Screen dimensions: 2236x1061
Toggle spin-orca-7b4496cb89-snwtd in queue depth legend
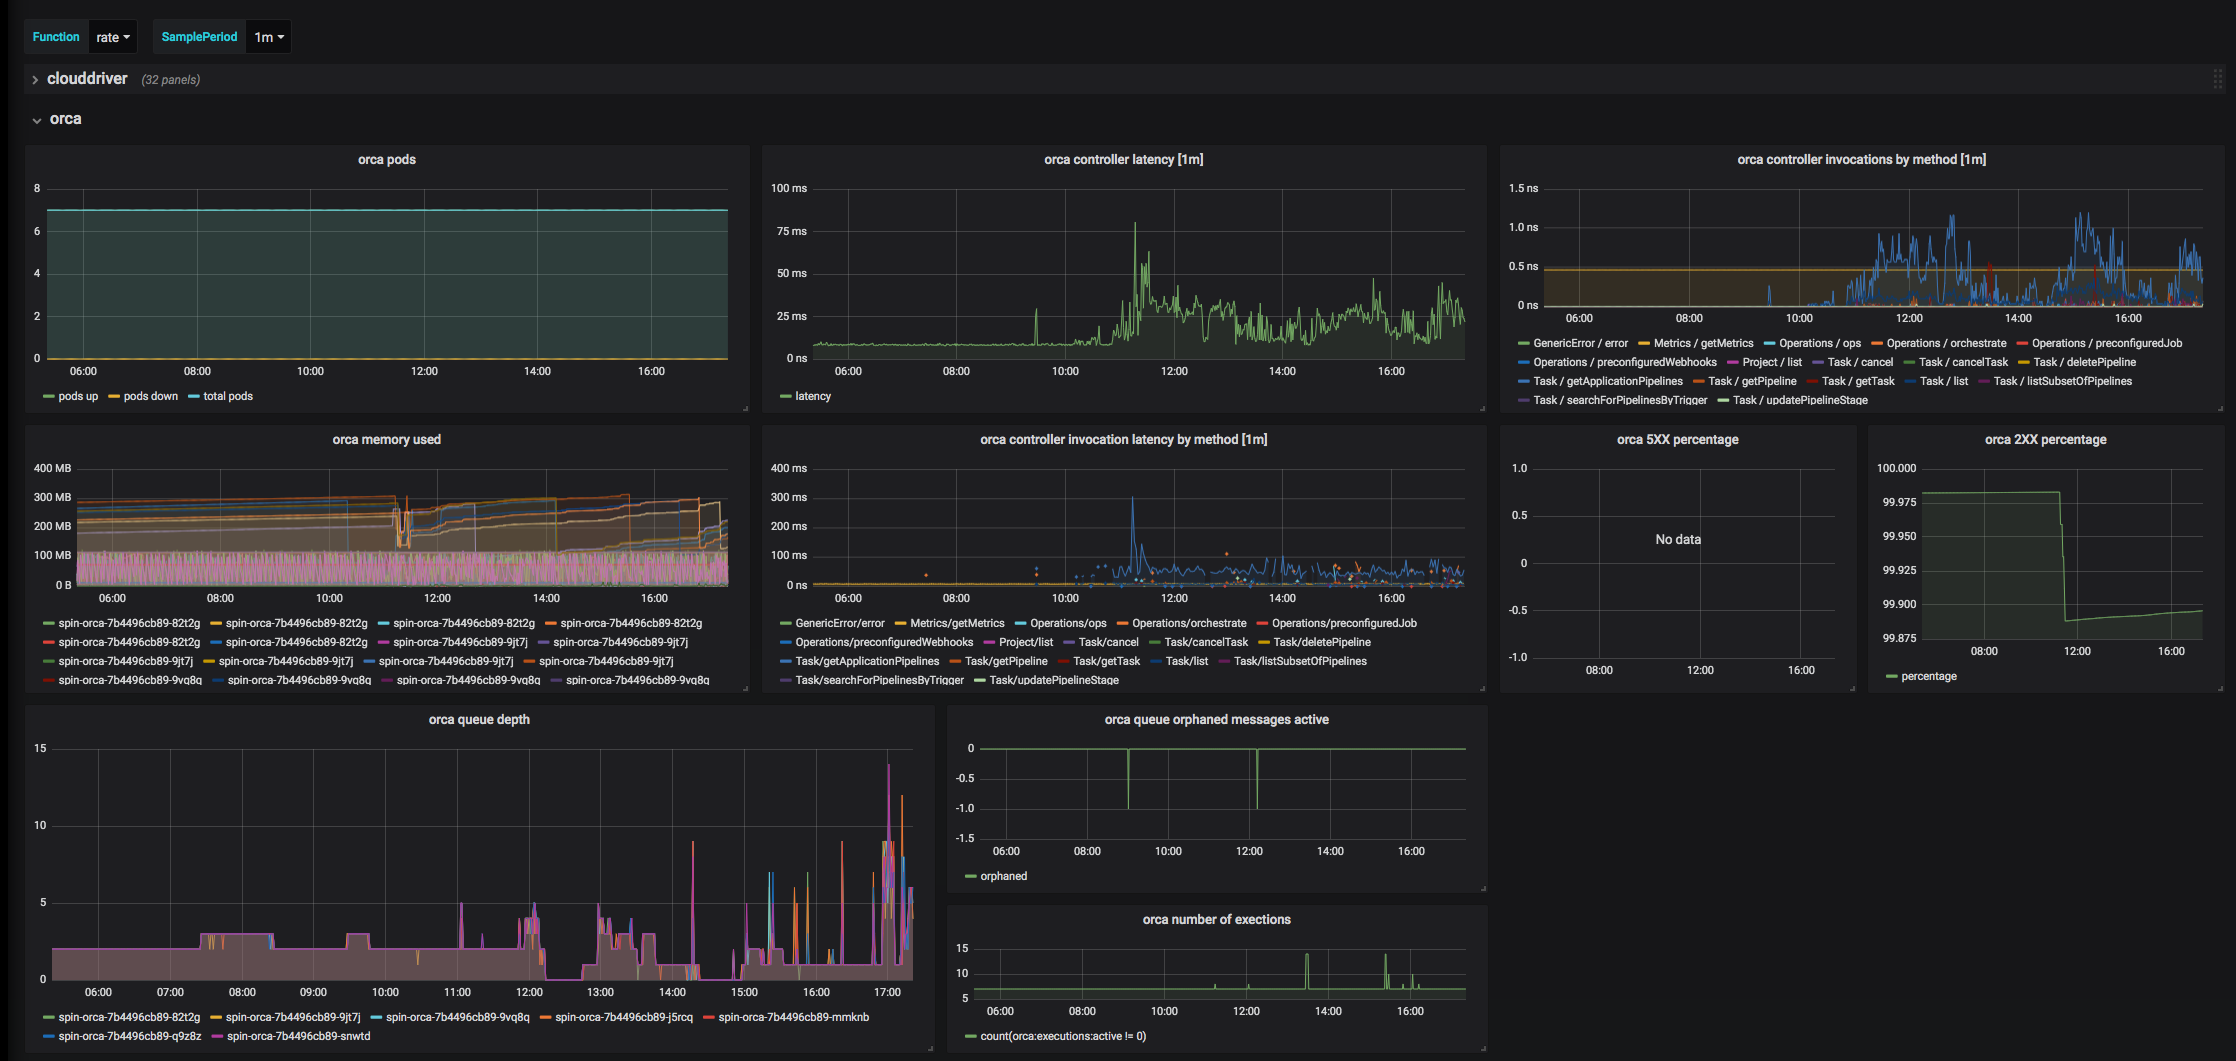point(298,1036)
